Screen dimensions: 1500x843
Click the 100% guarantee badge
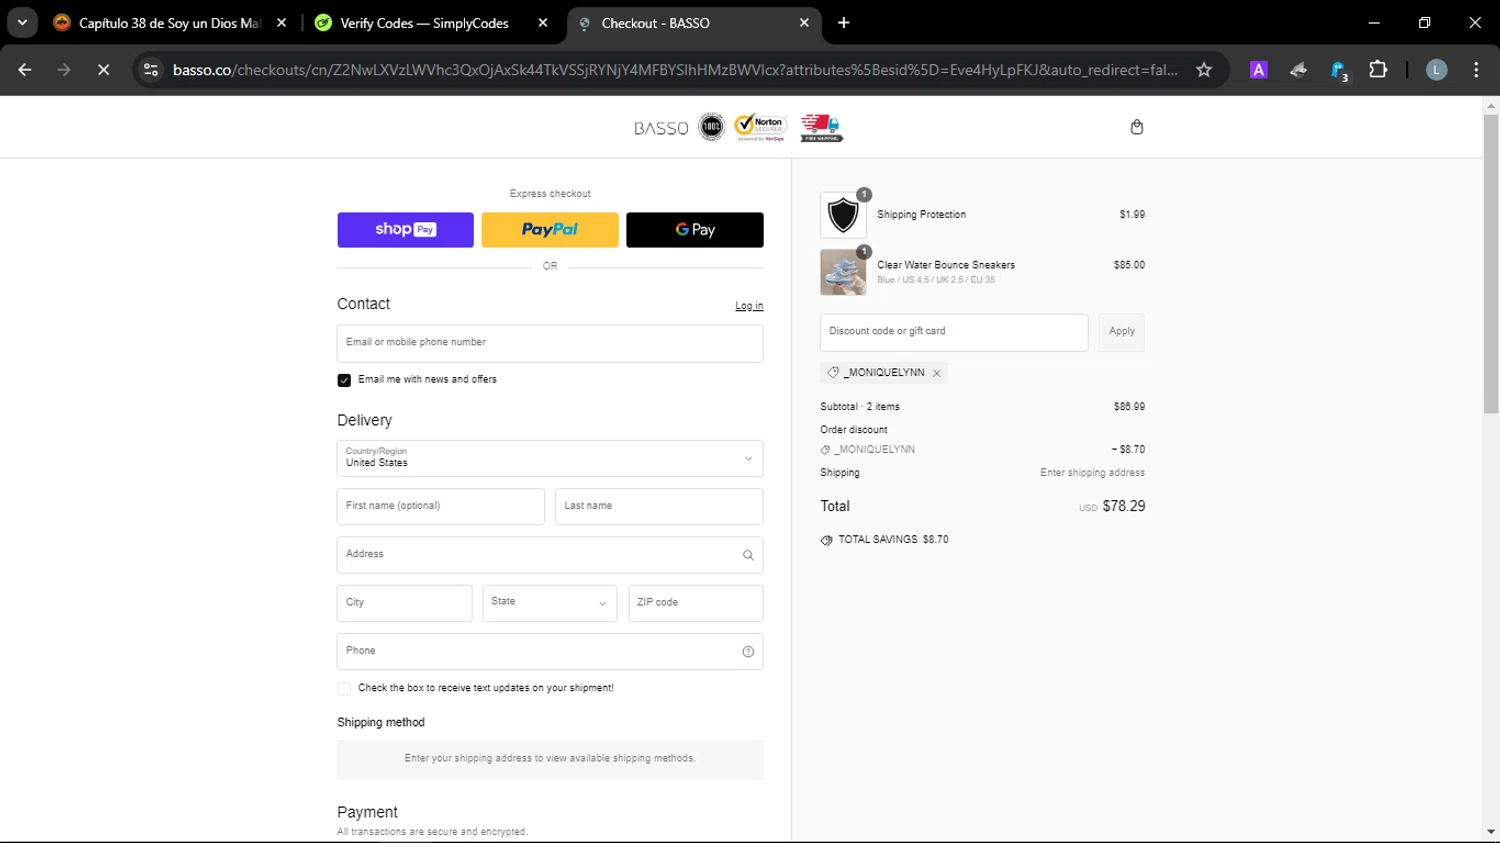pyautogui.click(x=711, y=127)
